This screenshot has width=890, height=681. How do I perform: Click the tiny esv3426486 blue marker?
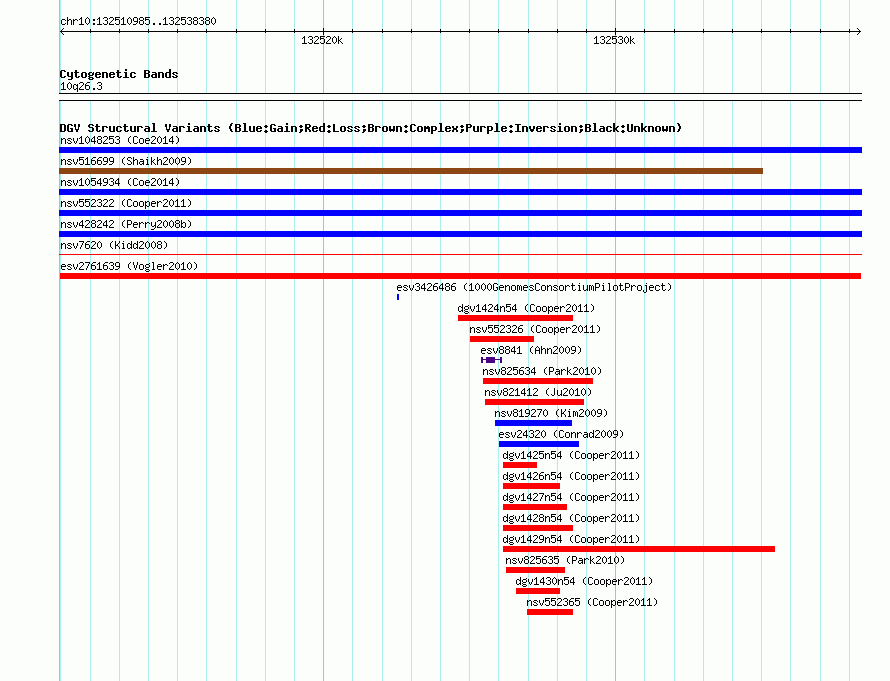tap(398, 297)
